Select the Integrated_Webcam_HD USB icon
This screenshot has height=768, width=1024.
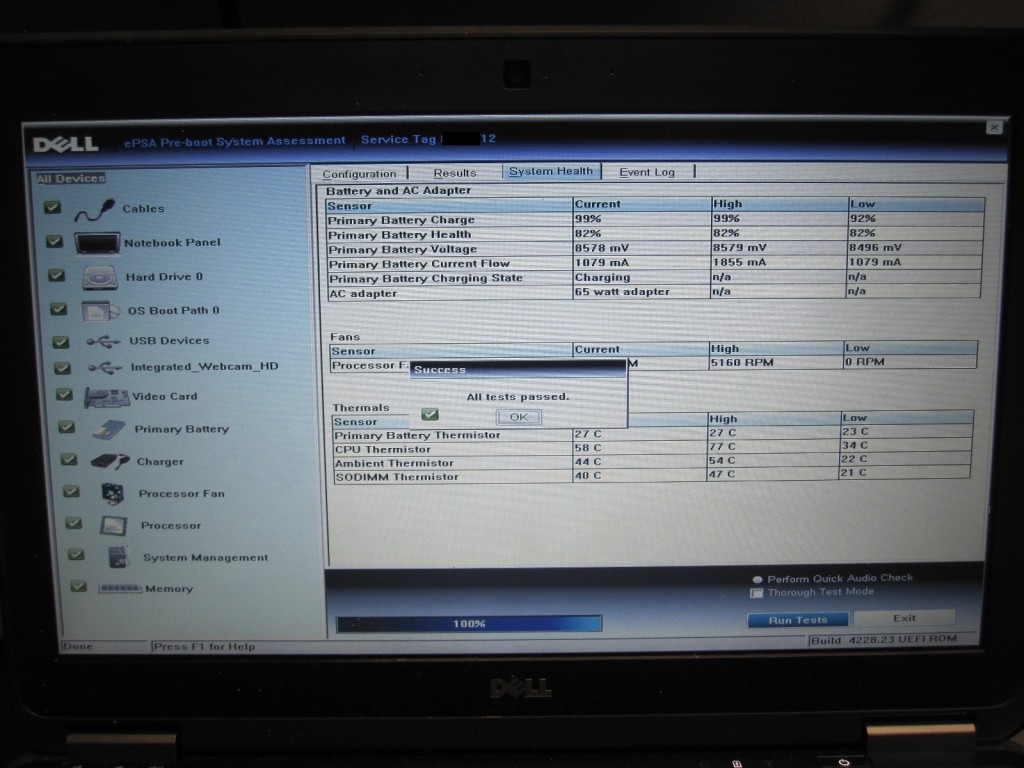[x=105, y=368]
